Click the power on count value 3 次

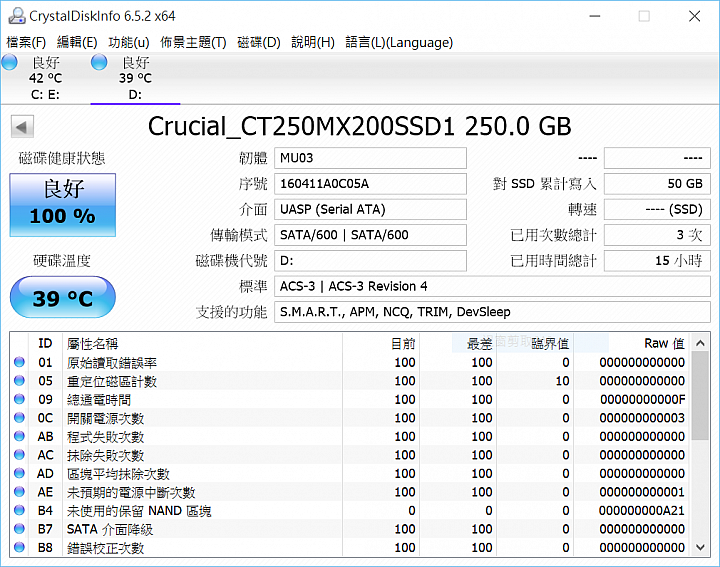657,235
